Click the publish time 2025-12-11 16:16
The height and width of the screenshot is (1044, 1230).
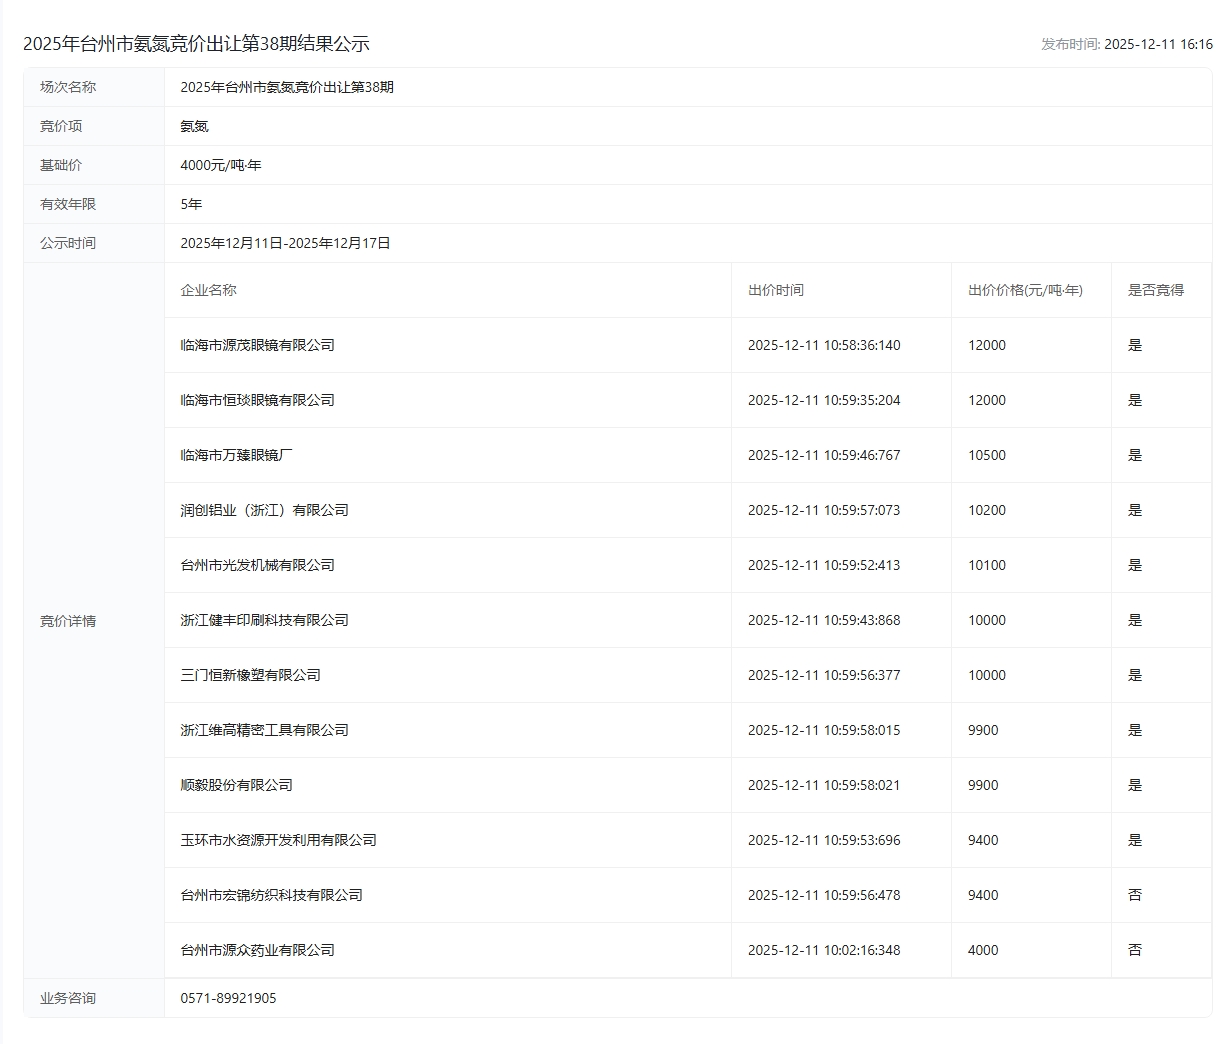[x=1157, y=44]
